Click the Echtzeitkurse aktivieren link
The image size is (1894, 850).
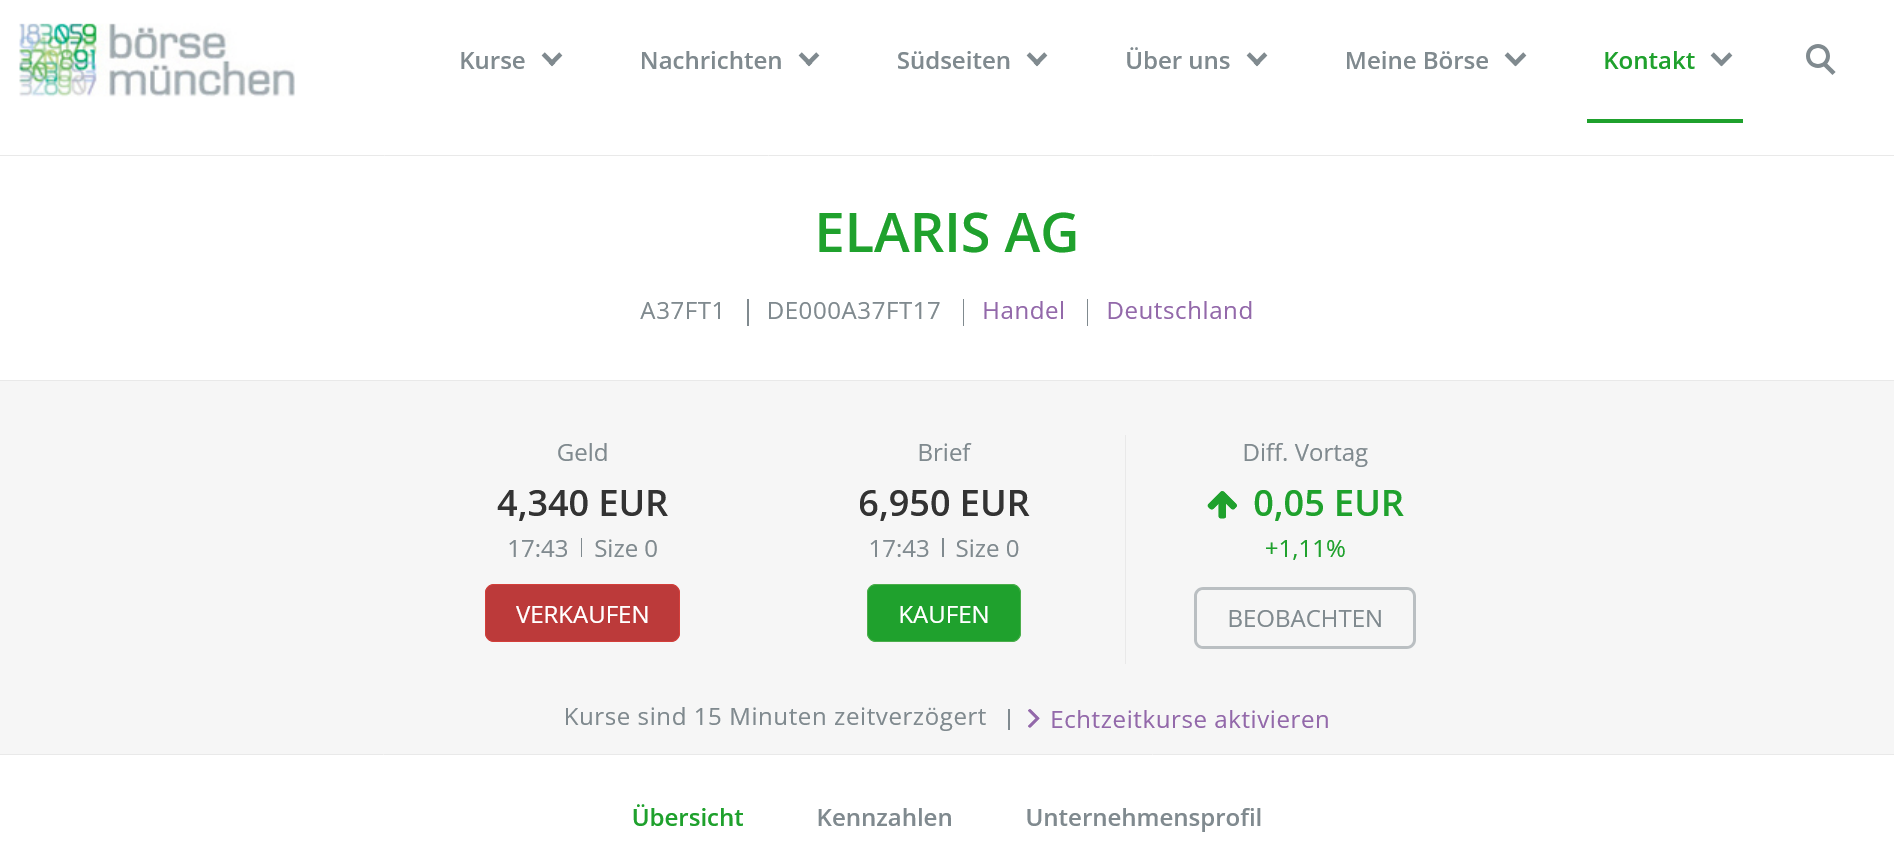point(1189,719)
